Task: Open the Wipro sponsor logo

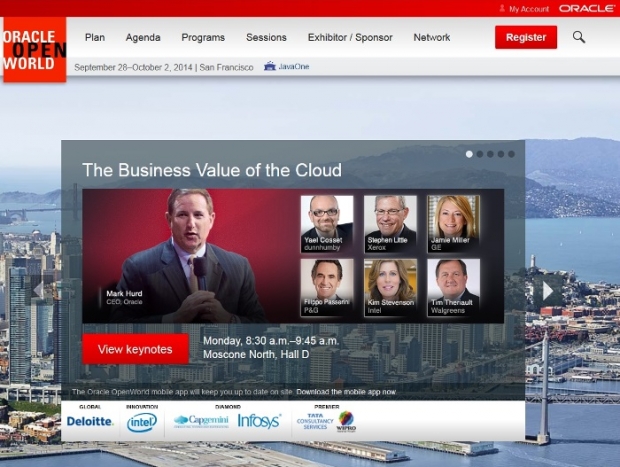Action: click(x=346, y=422)
